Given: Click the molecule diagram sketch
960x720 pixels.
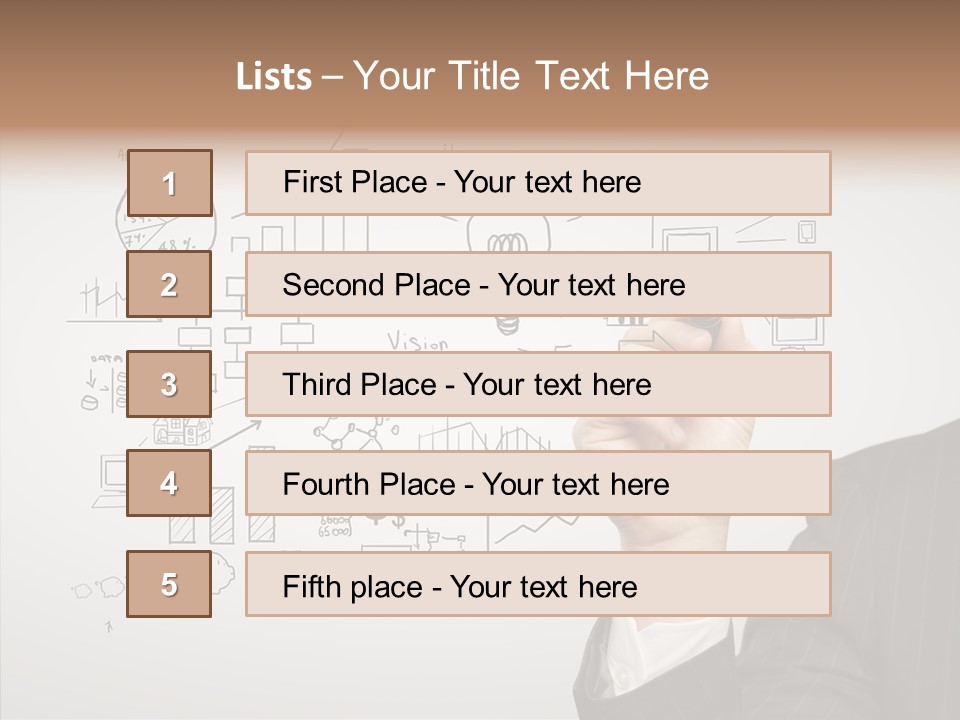Looking at the screenshot, I should (x=350, y=433).
